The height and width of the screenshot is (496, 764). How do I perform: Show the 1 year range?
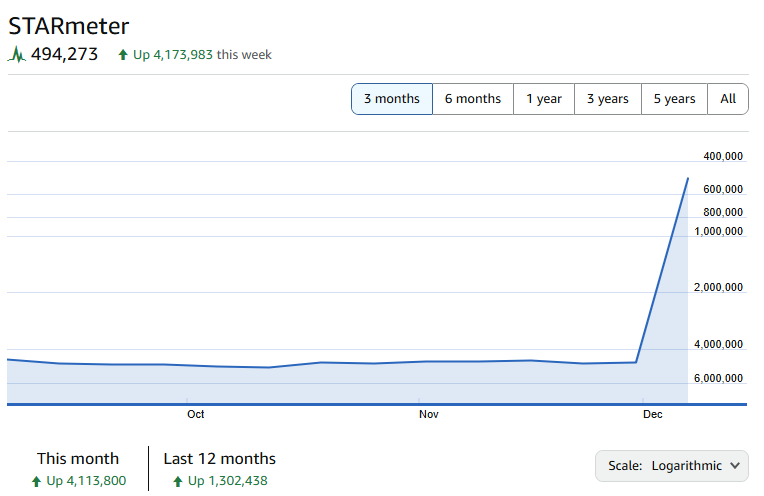544,99
